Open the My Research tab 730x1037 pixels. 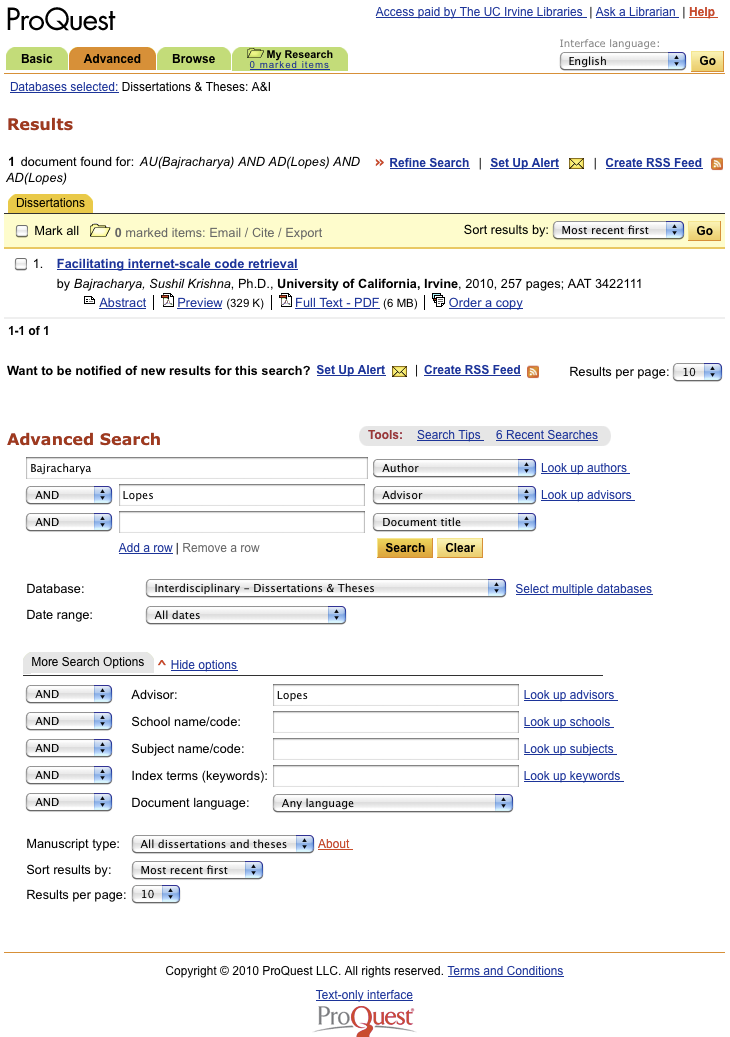290,59
